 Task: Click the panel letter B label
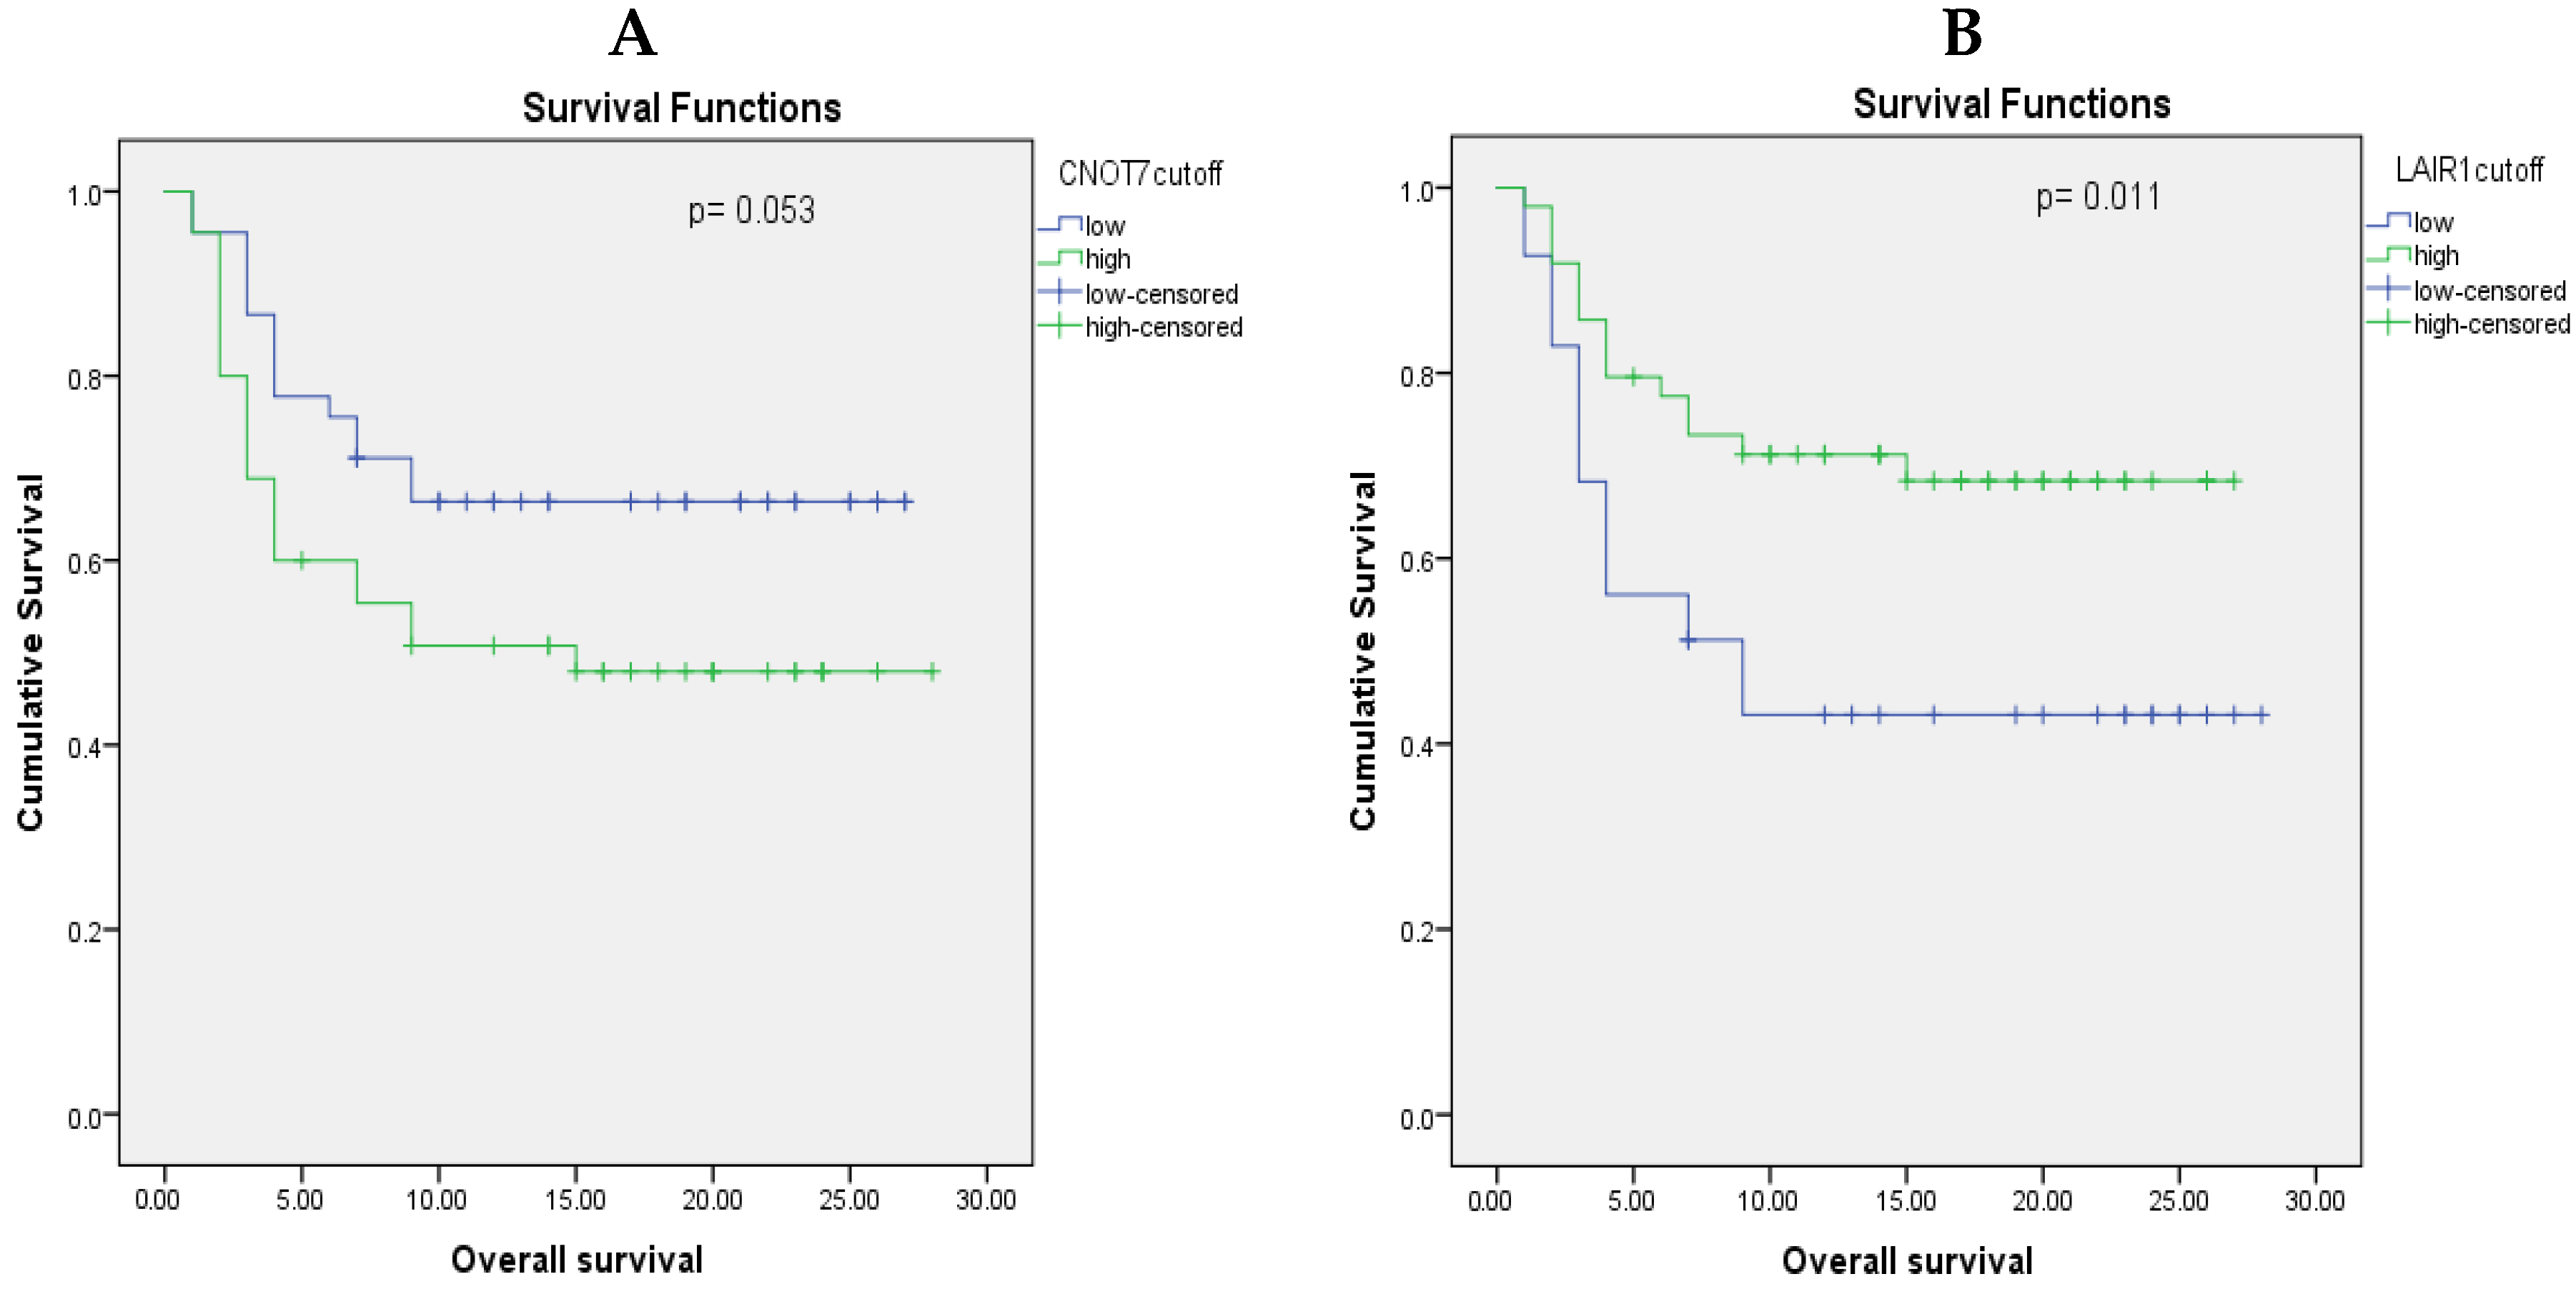[1962, 34]
